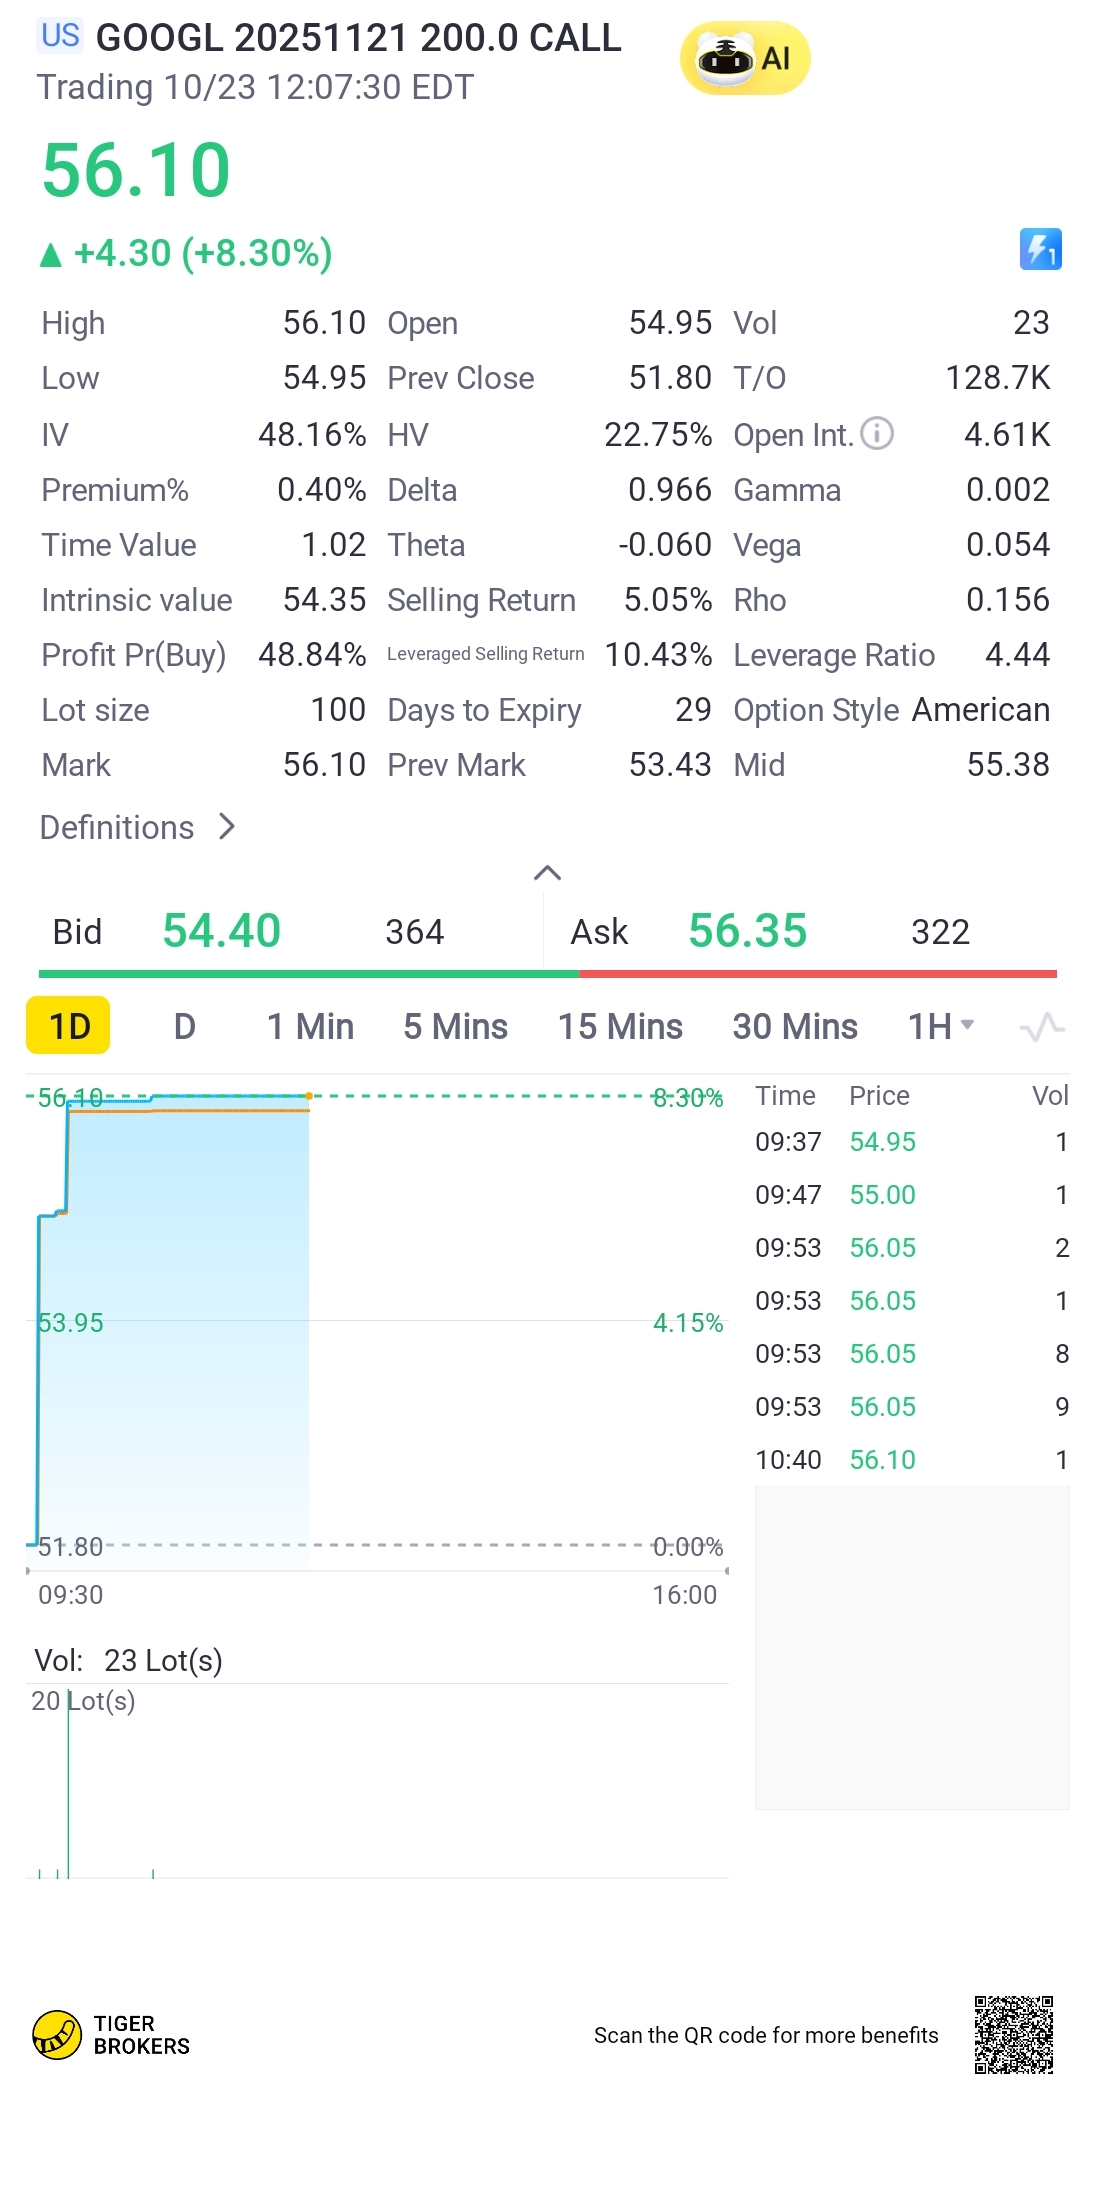1096x2186 pixels.
Task: Open the 1H timeframe dropdown
Action: point(940,1027)
